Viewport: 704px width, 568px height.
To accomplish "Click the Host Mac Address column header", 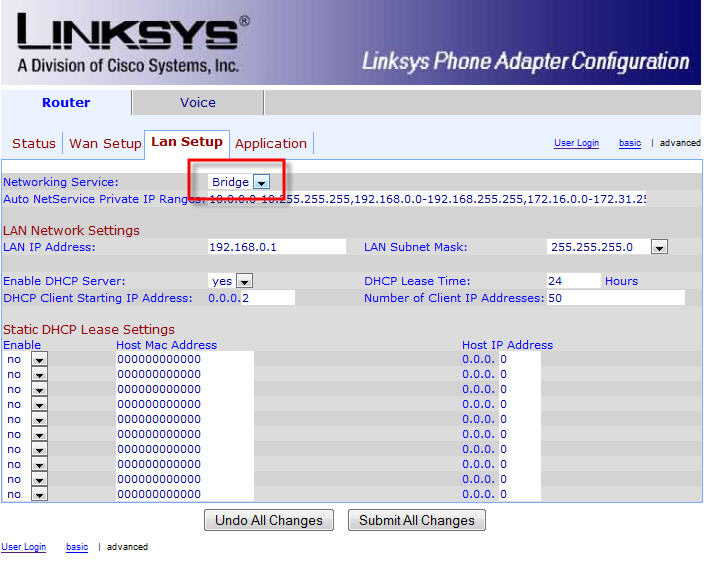I will tap(166, 345).
